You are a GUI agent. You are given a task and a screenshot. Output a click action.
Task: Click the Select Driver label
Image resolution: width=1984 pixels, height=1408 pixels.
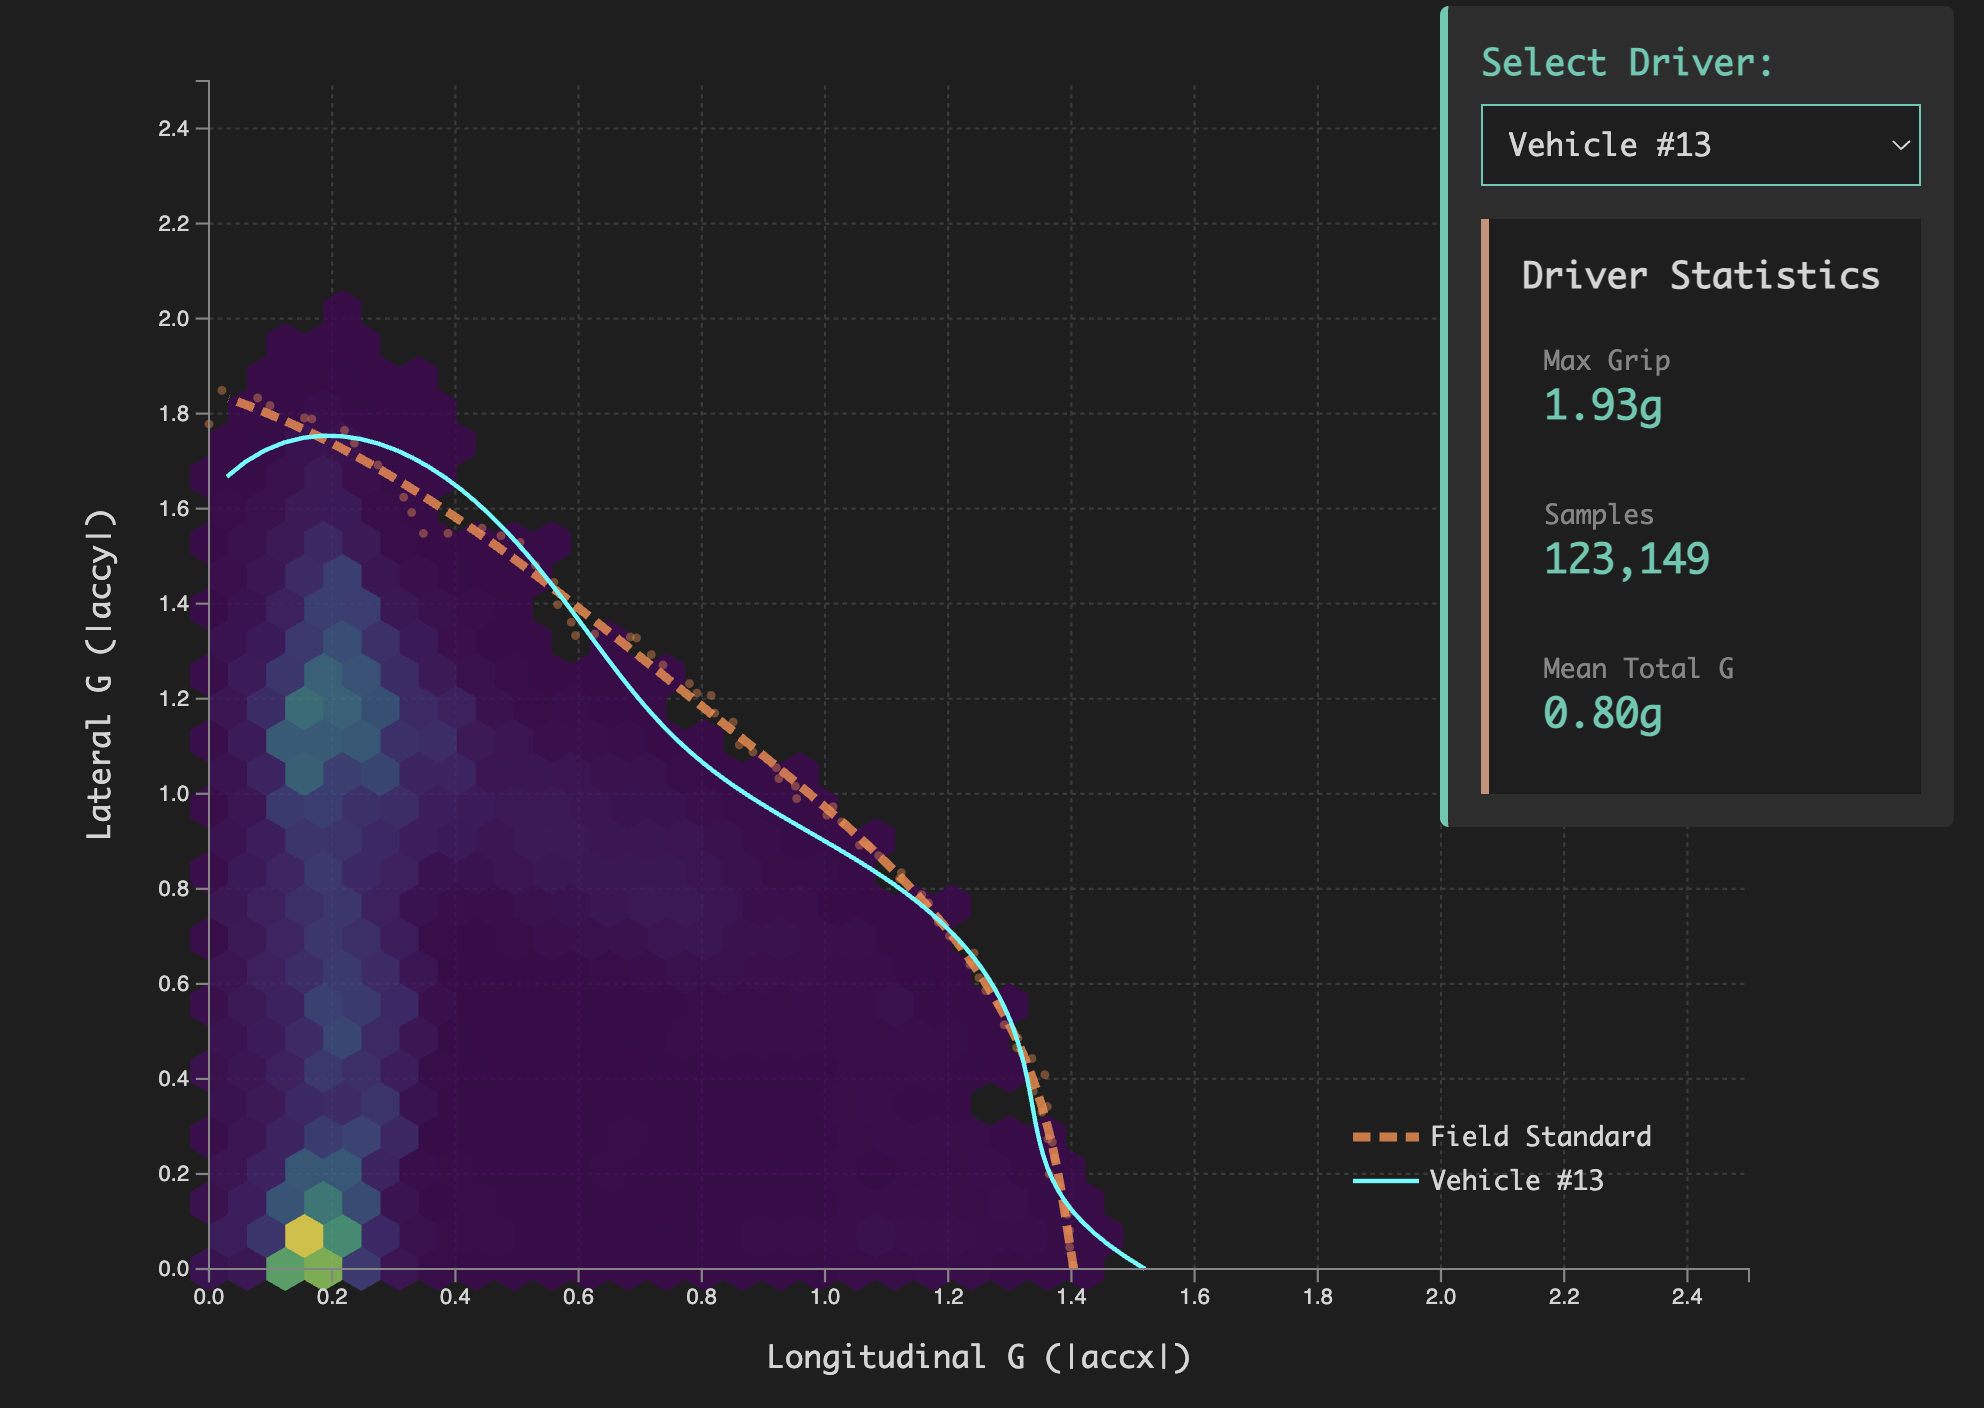point(1626,63)
